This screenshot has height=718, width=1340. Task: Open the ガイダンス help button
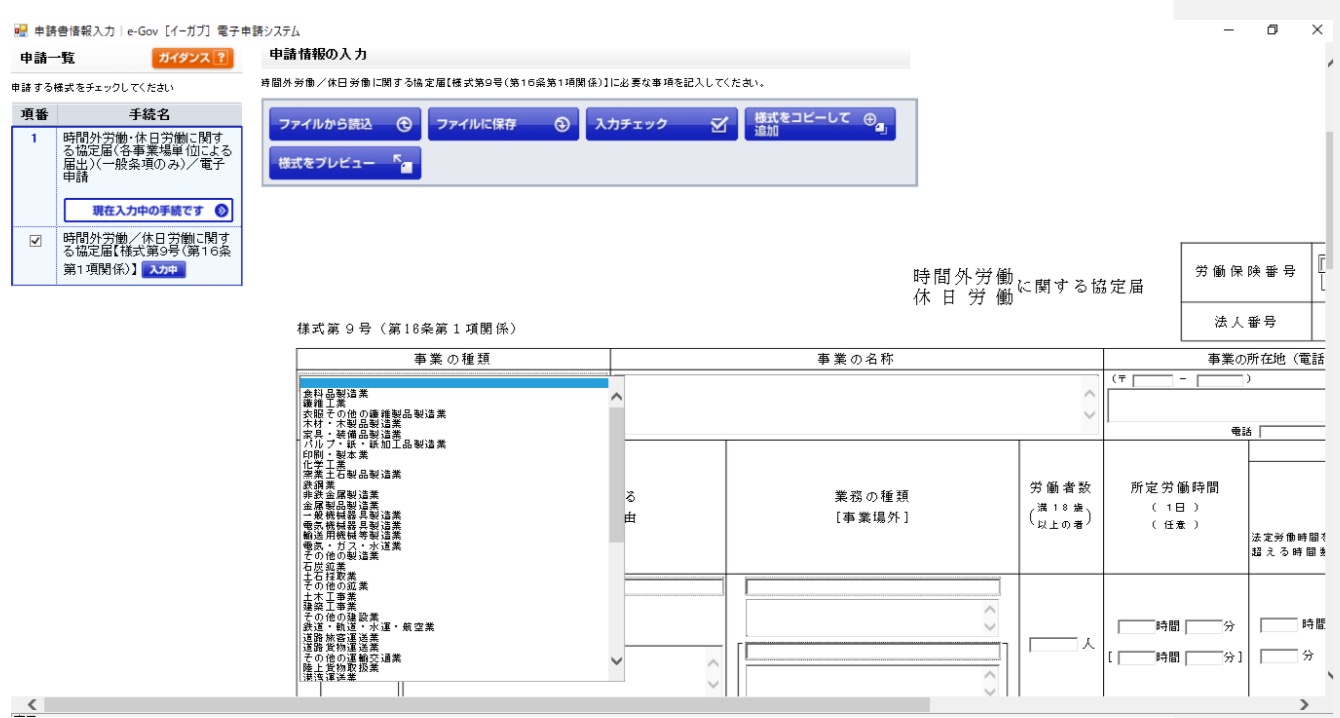tap(192, 58)
